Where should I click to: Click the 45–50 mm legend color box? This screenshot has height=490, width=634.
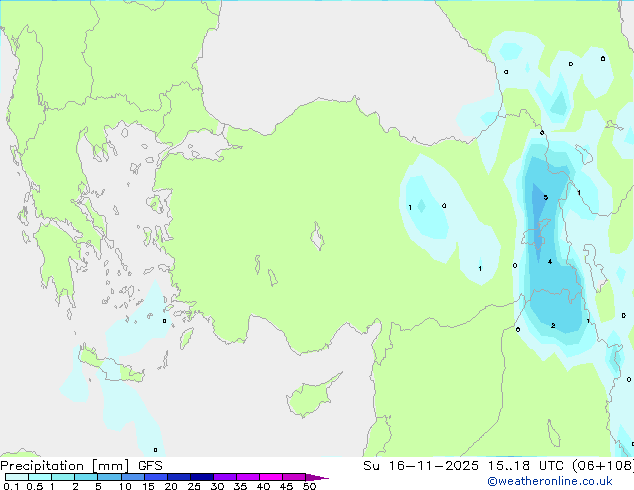point(294,477)
